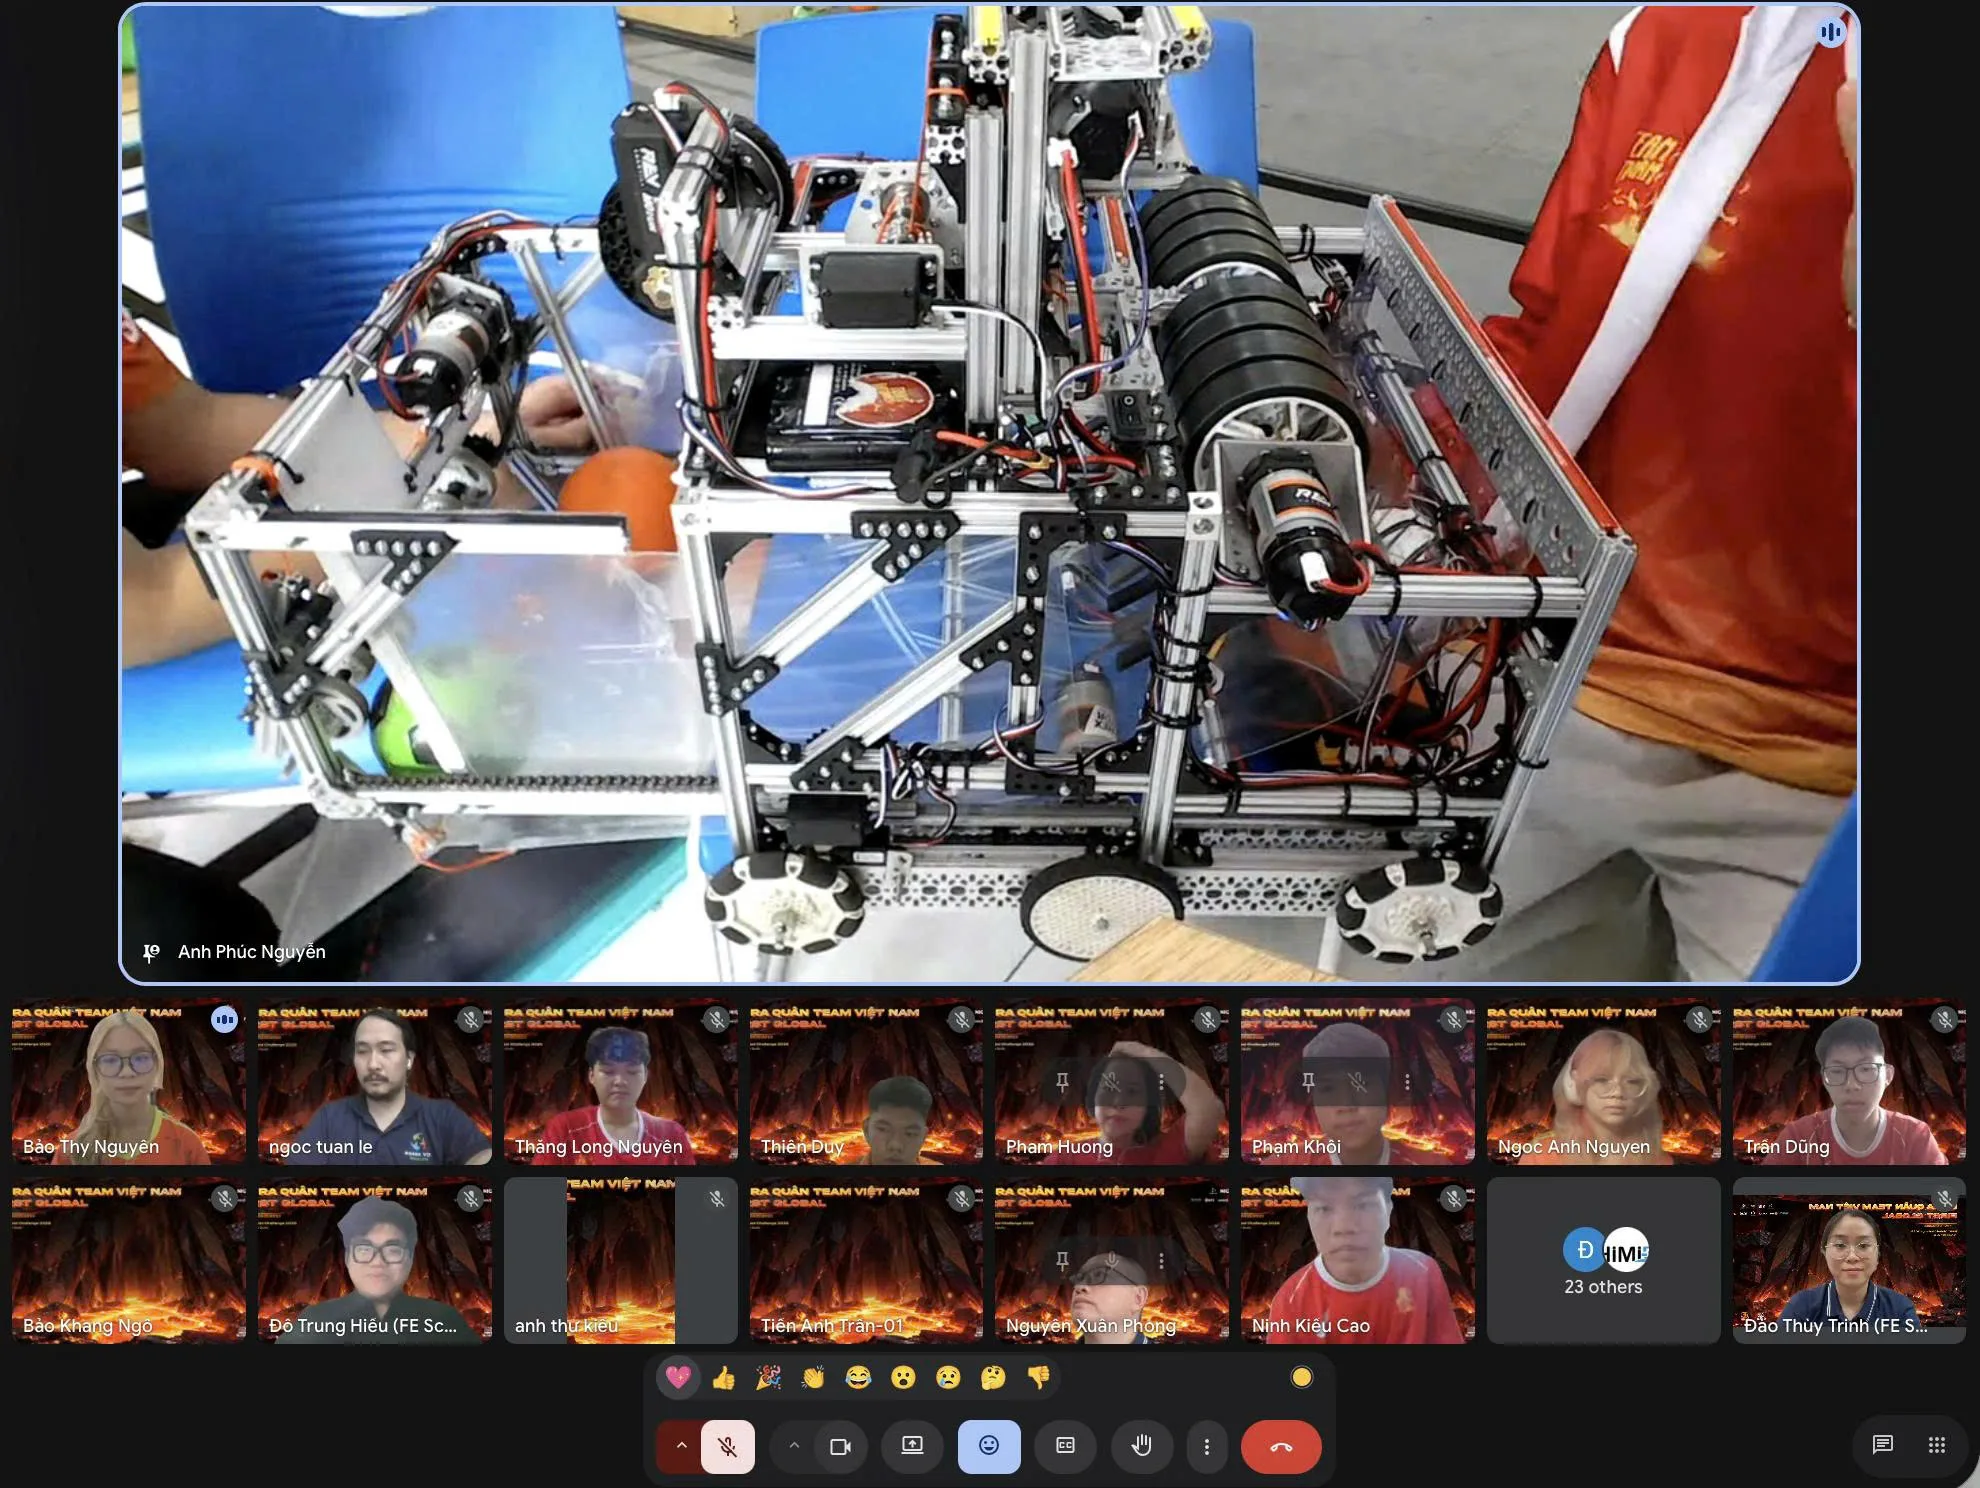Select Bảo Thy Nguyên's video tile

click(x=128, y=1081)
